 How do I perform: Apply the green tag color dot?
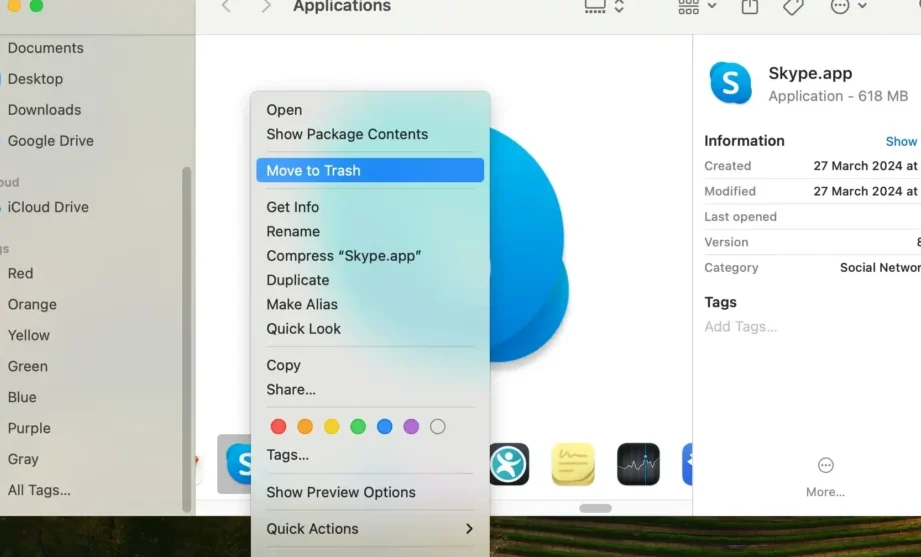click(358, 427)
